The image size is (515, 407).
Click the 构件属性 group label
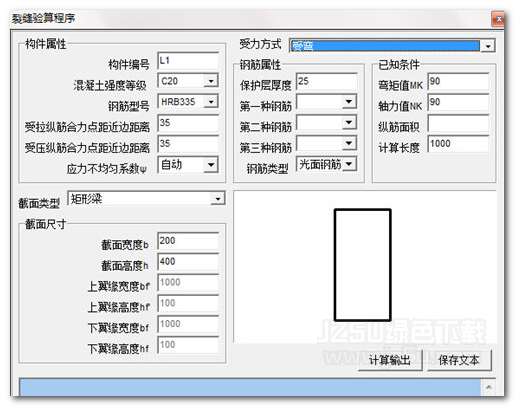tap(46, 44)
